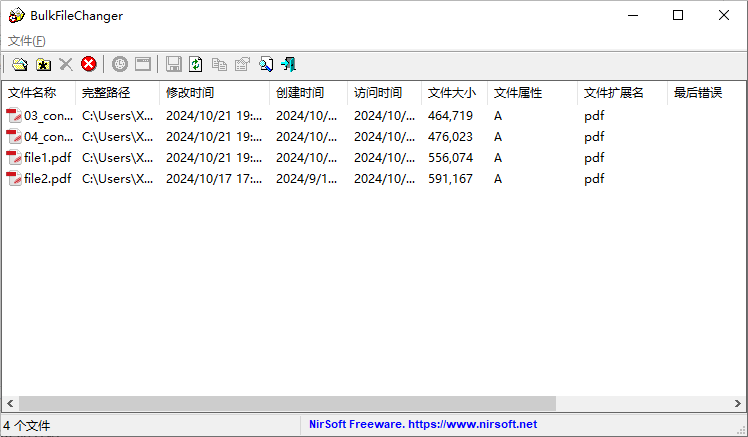Click the clock Change Time icon
The image size is (748, 437).
pyautogui.click(x=120, y=64)
